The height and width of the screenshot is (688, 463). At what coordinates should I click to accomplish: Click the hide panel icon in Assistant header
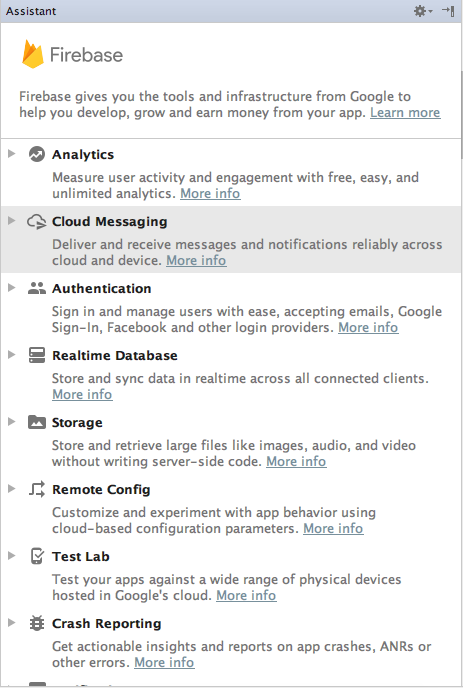448,11
